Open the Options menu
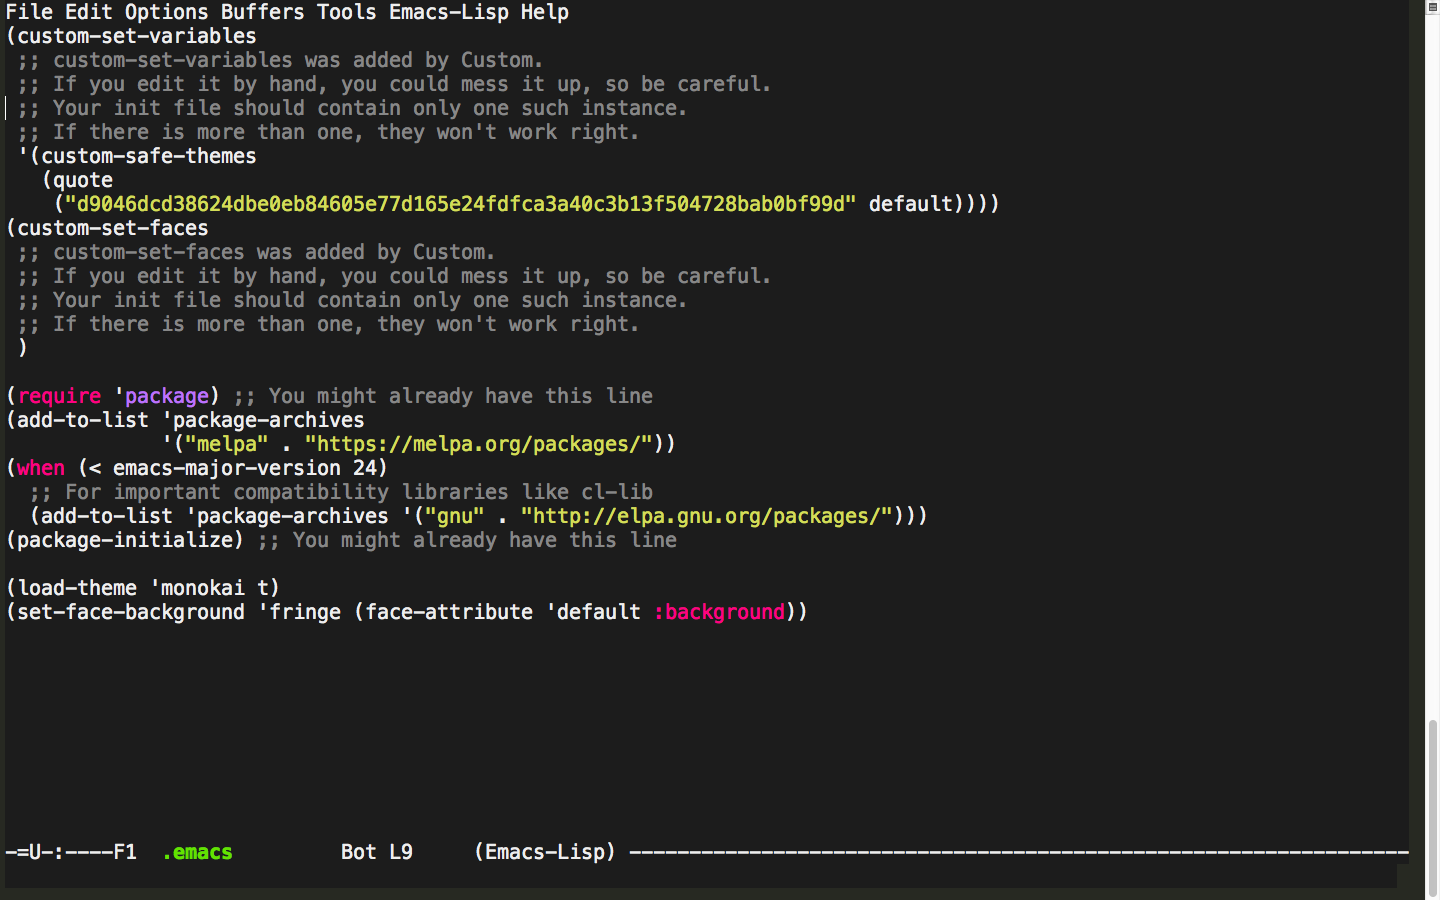The height and width of the screenshot is (900, 1440). click(166, 12)
